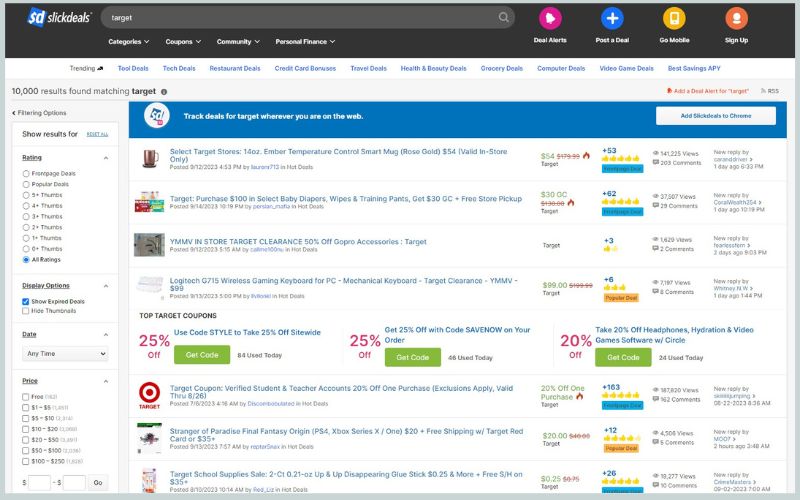Collapse the Rating filter section
The width and height of the screenshot is (800, 500).
click(x=106, y=158)
